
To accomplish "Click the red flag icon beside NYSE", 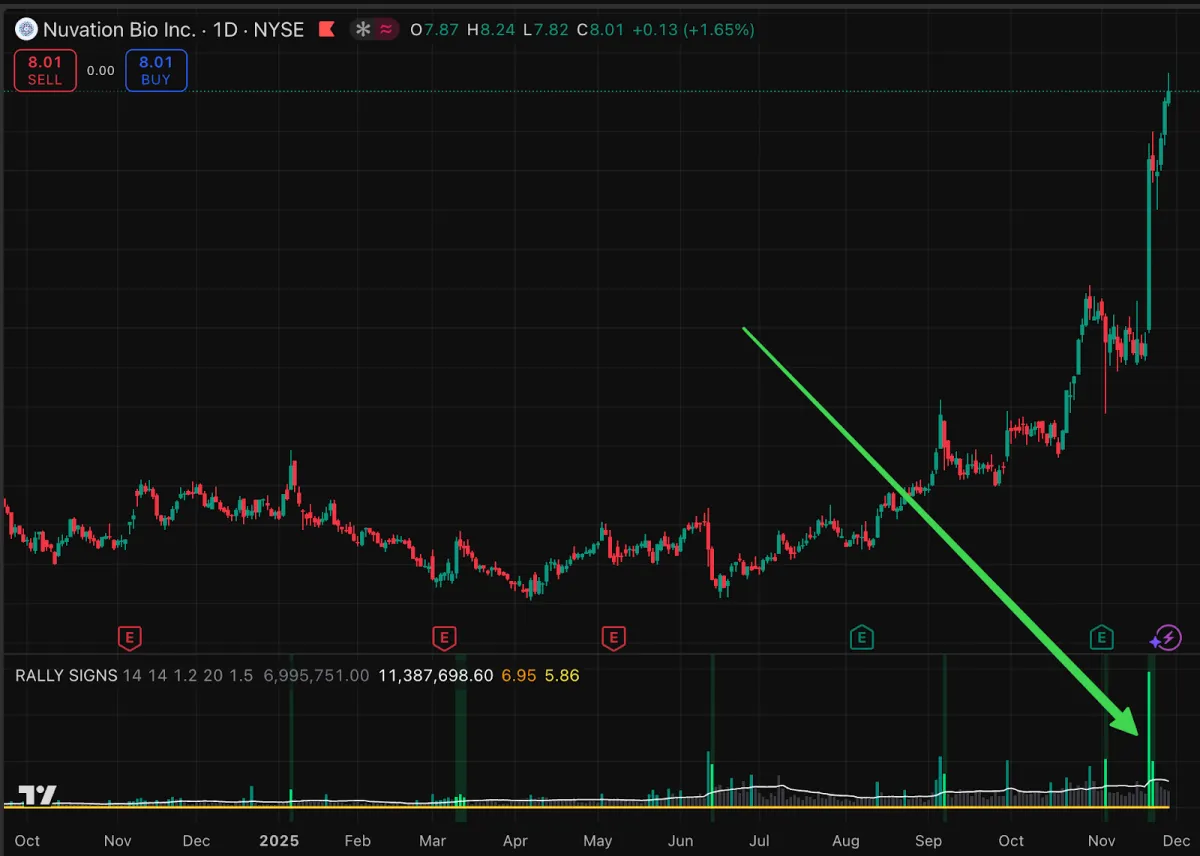I will click(x=326, y=29).
